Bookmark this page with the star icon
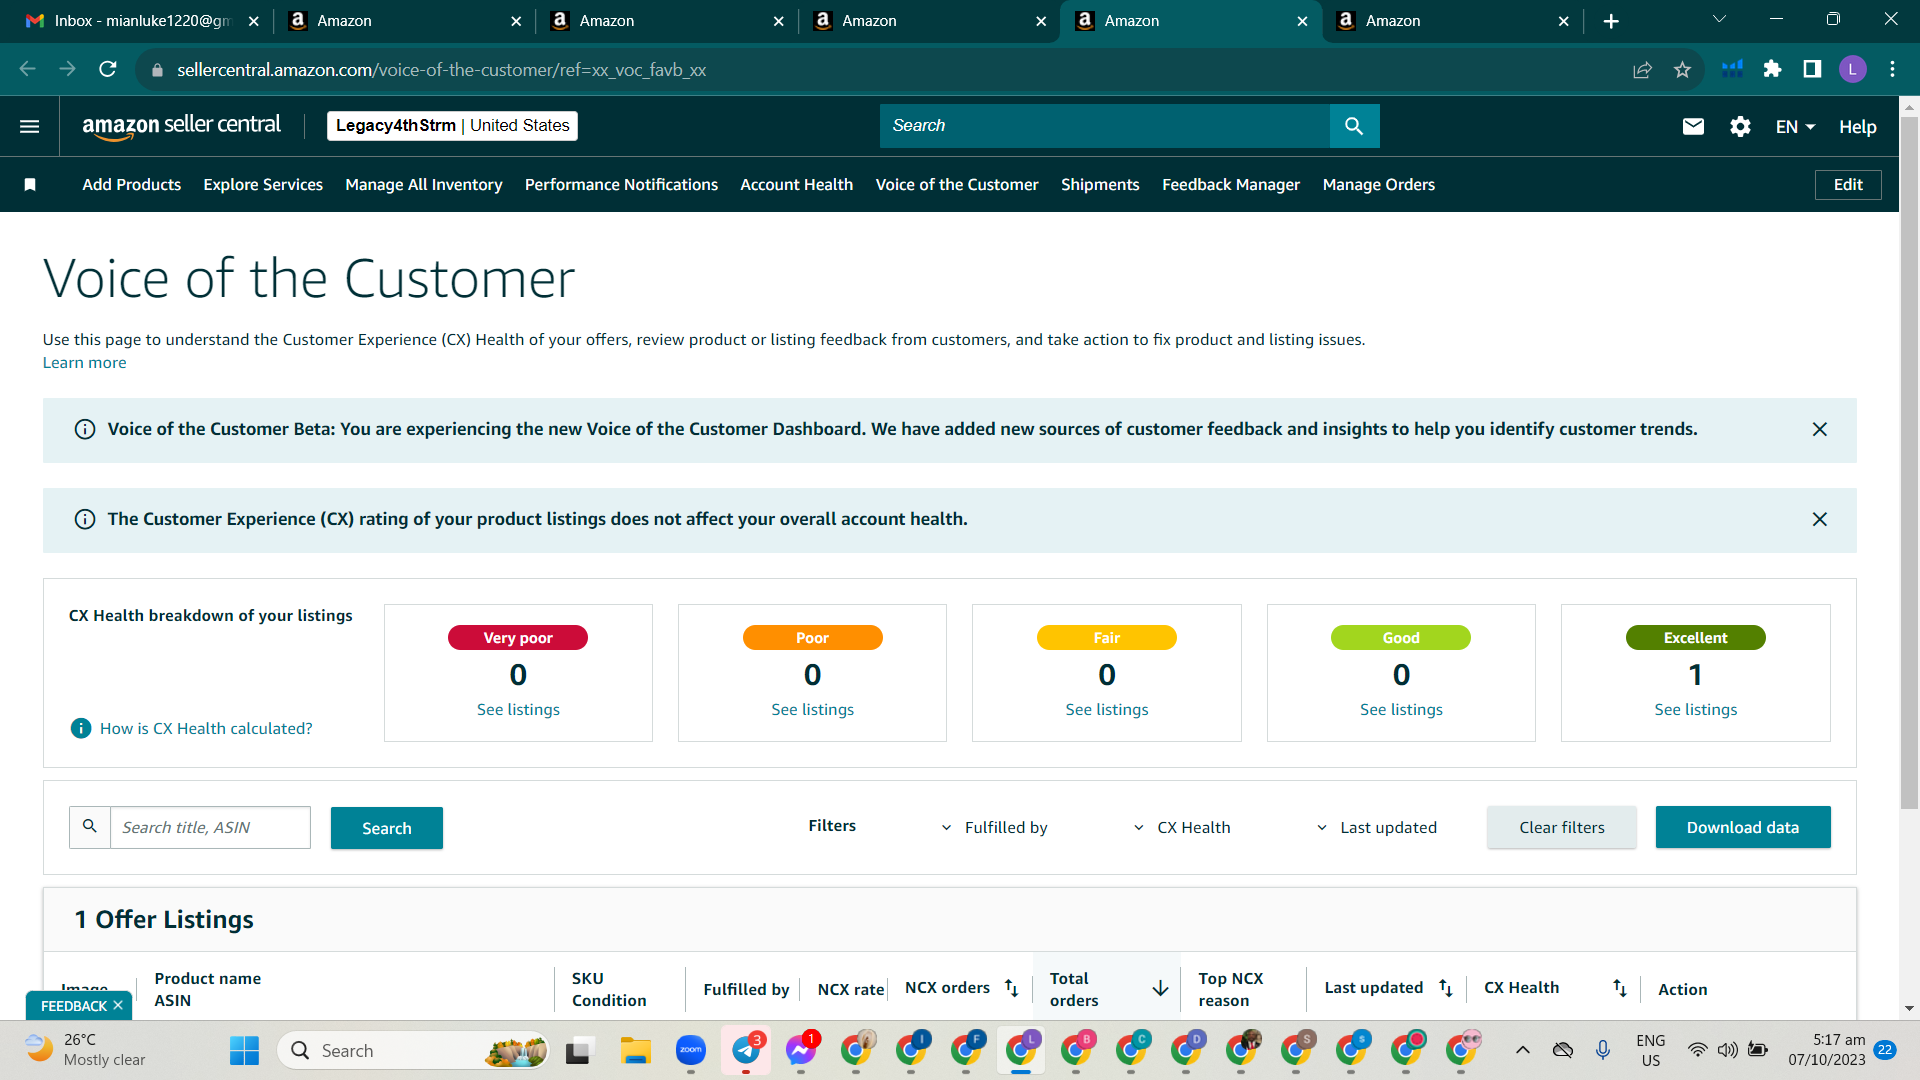This screenshot has height=1080, width=1920. [1682, 70]
